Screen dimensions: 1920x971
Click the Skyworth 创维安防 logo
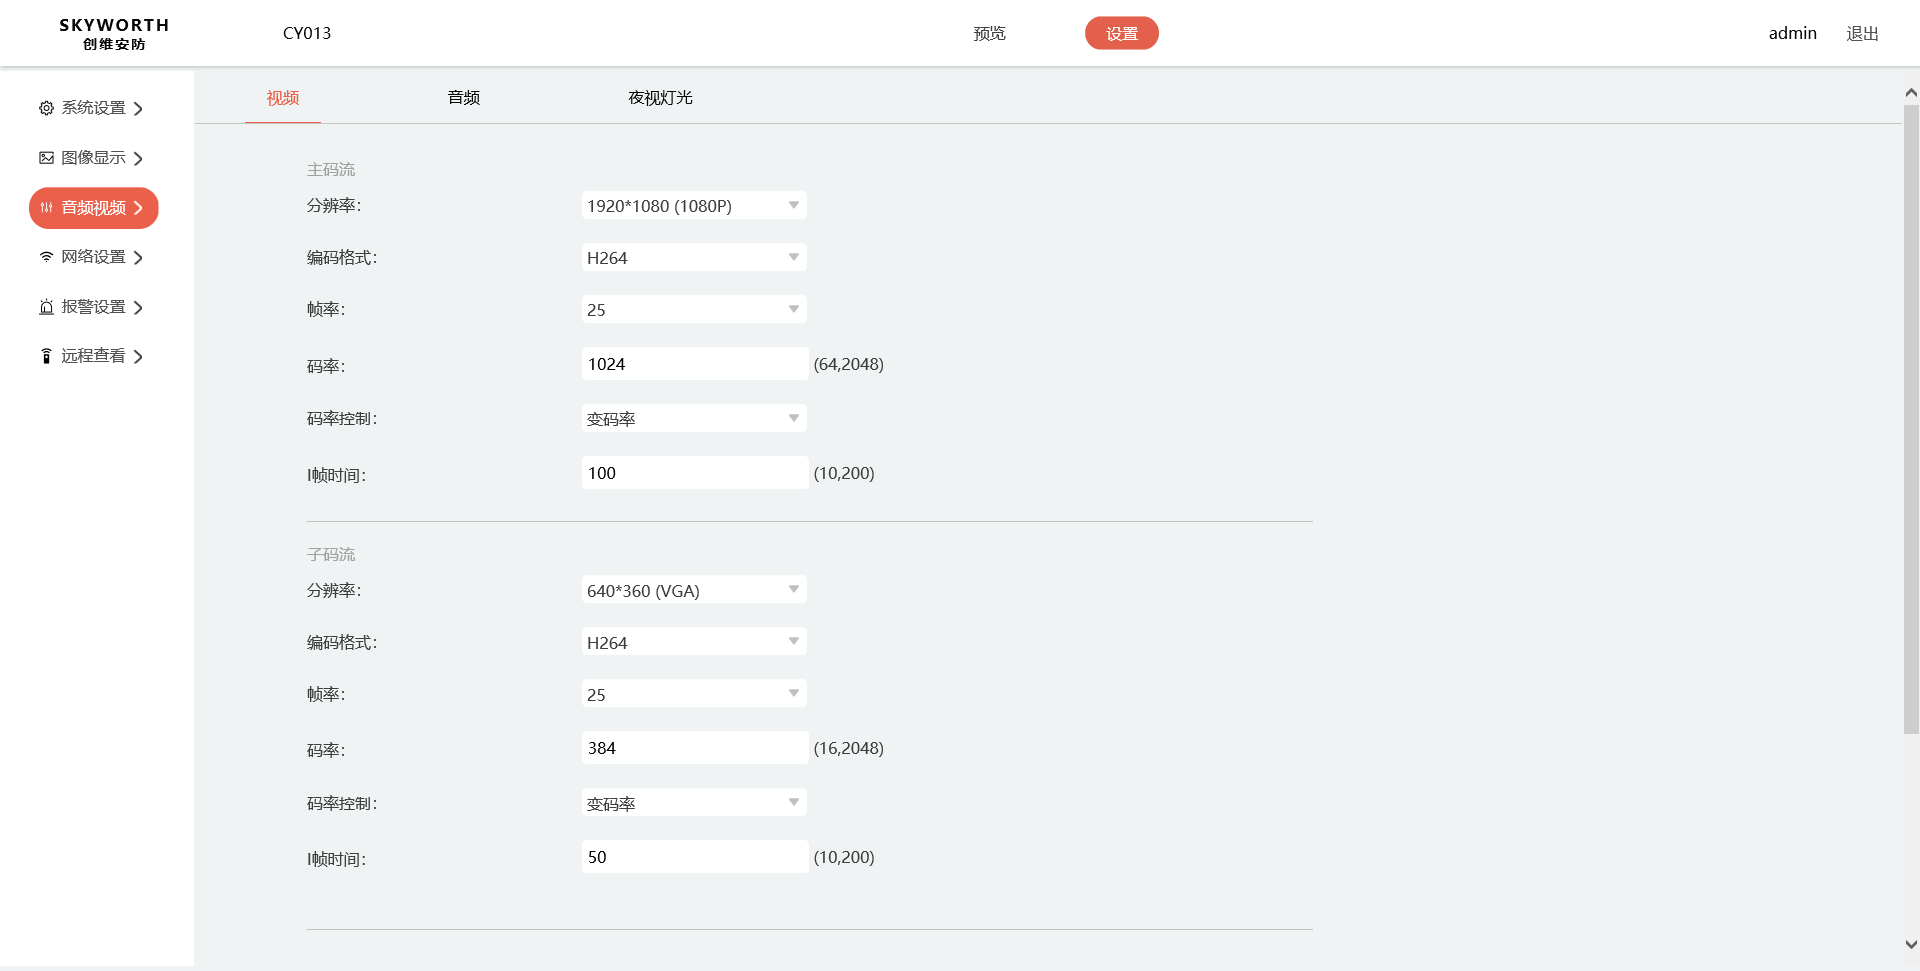coord(114,34)
